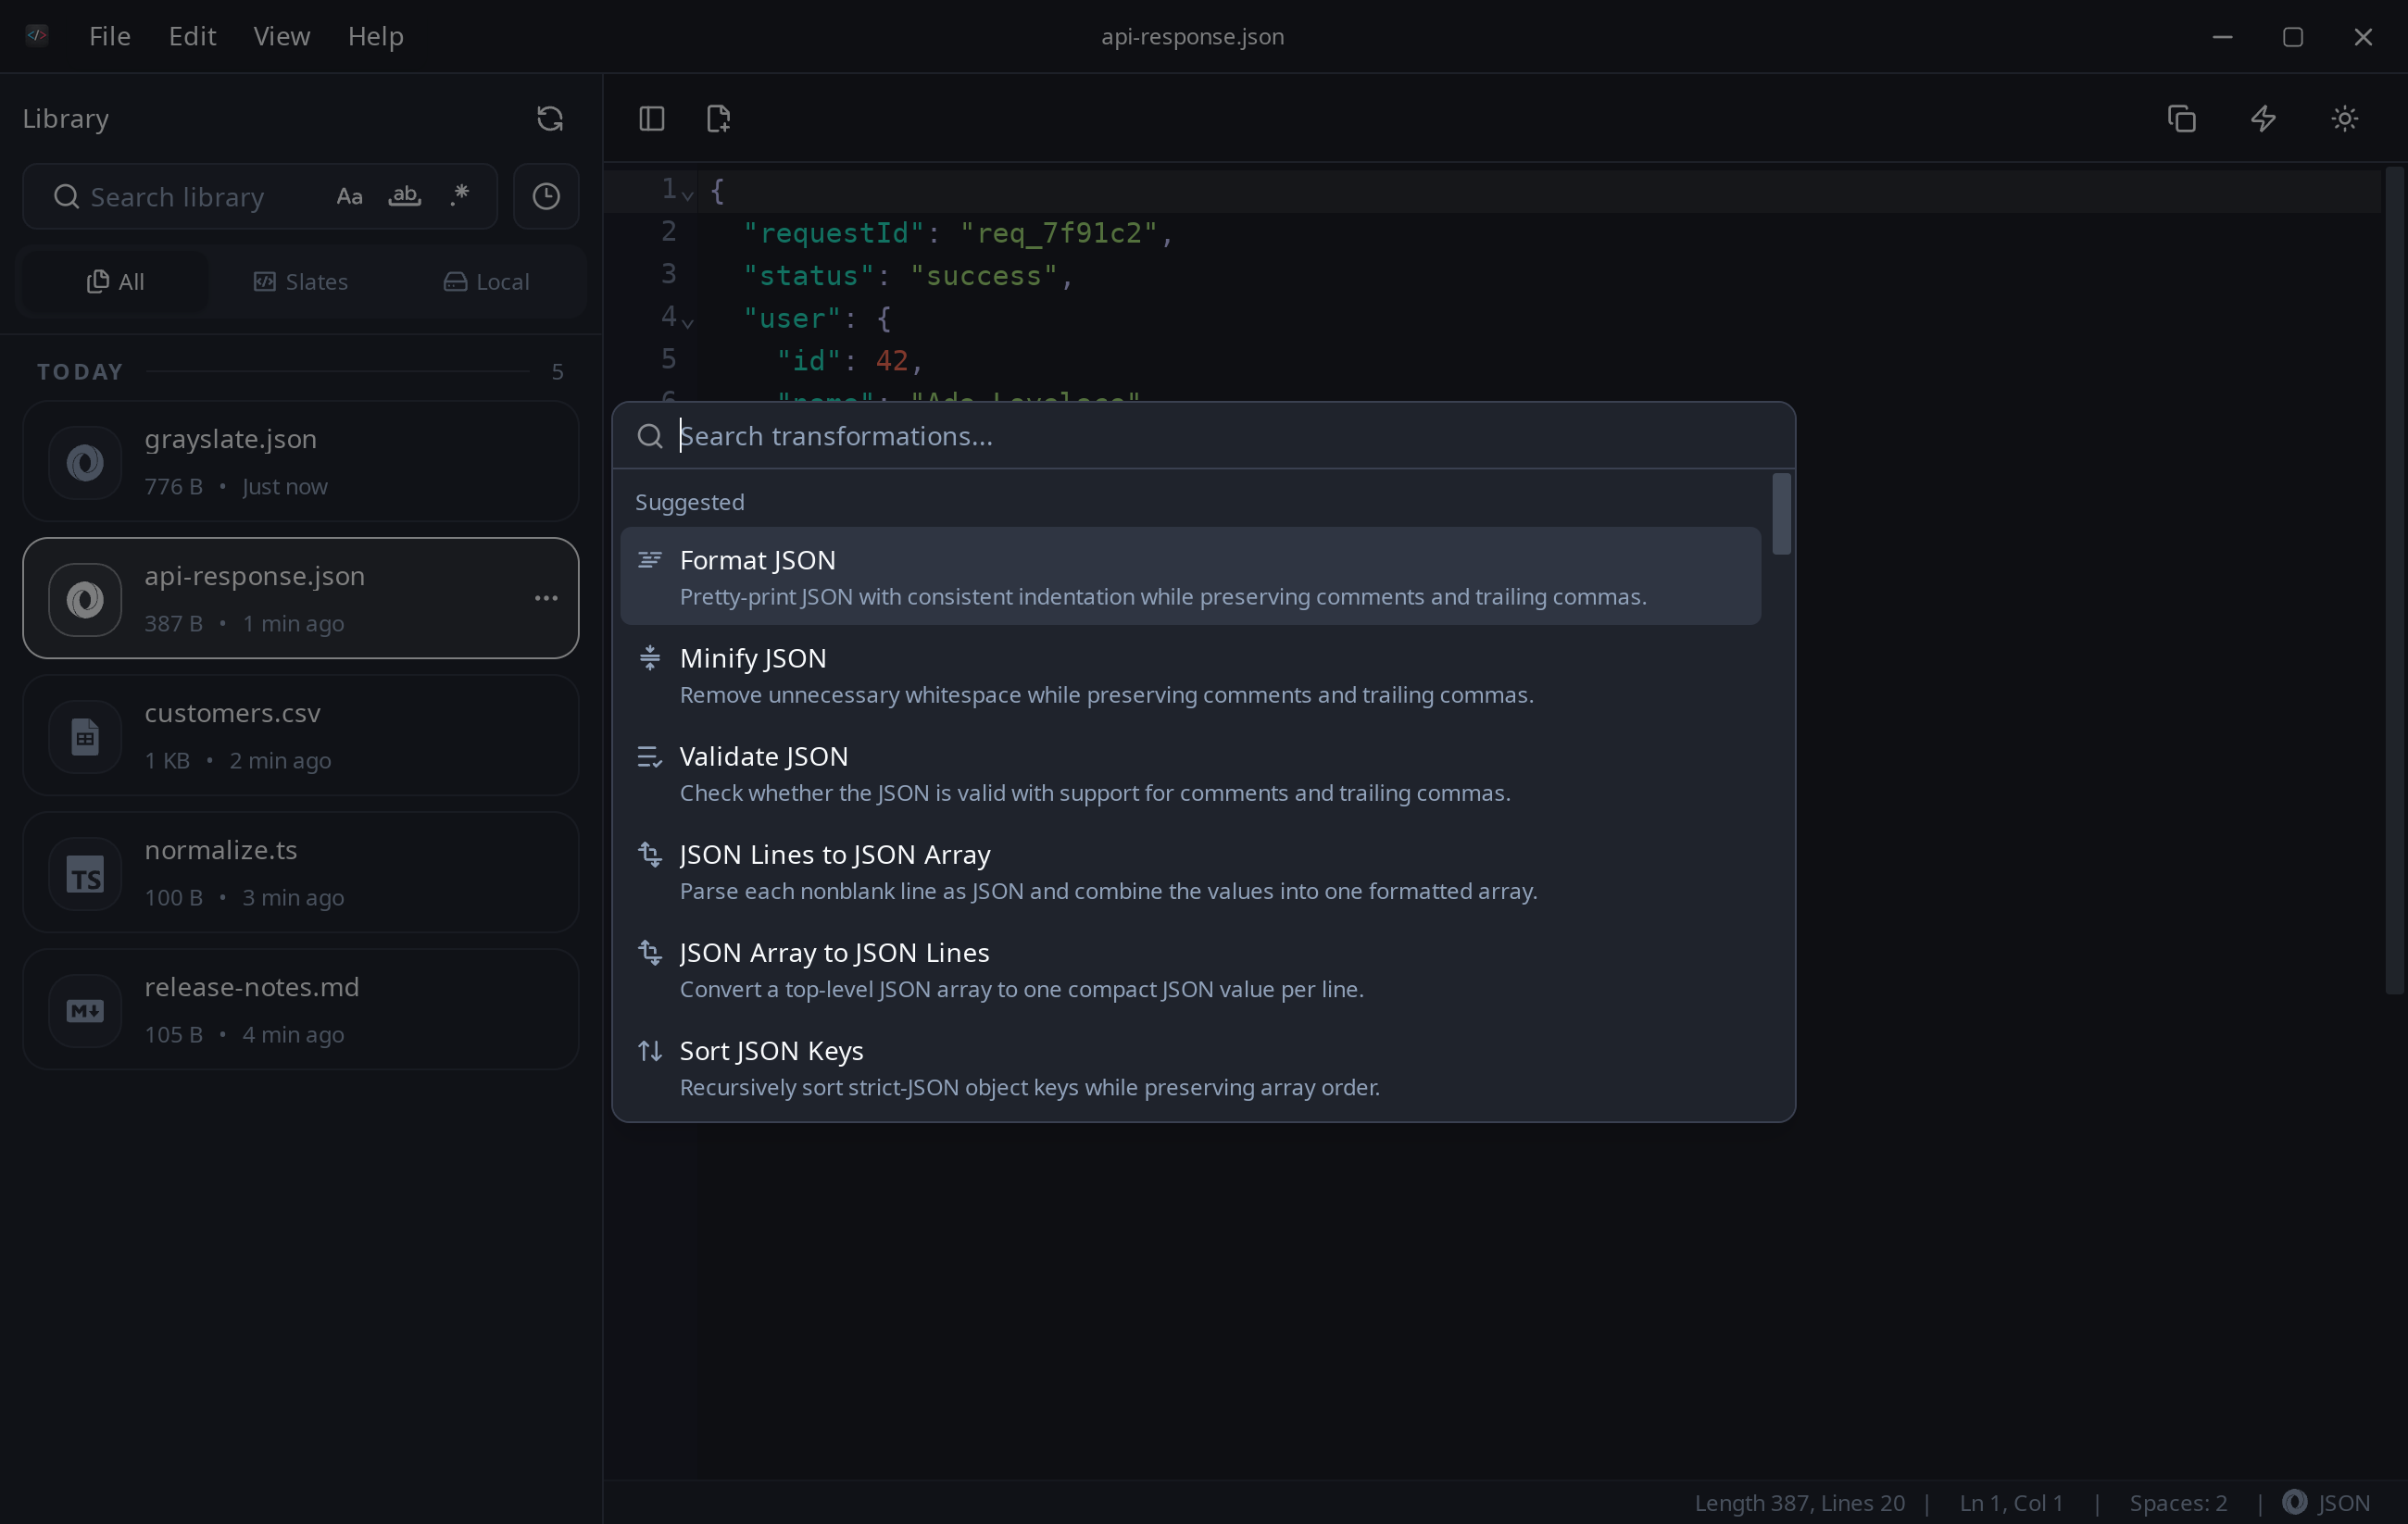
Task: Select the Local library tab
Action: click(486, 282)
